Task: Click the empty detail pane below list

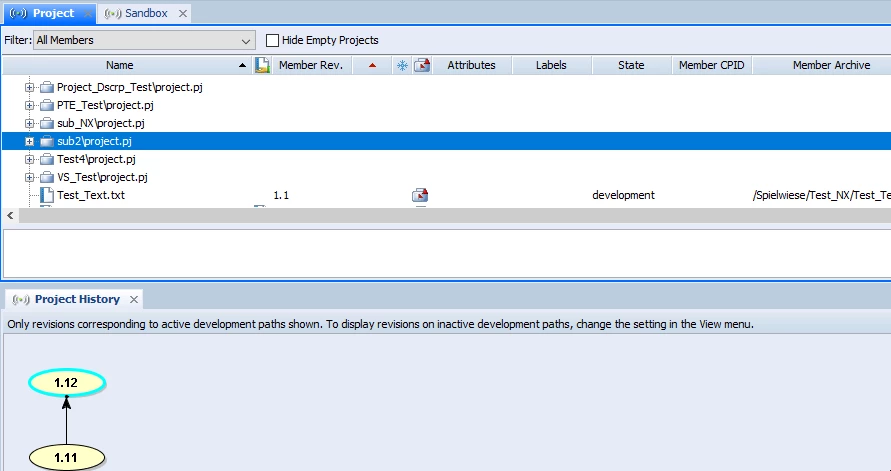Action: click(x=447, y=253)
